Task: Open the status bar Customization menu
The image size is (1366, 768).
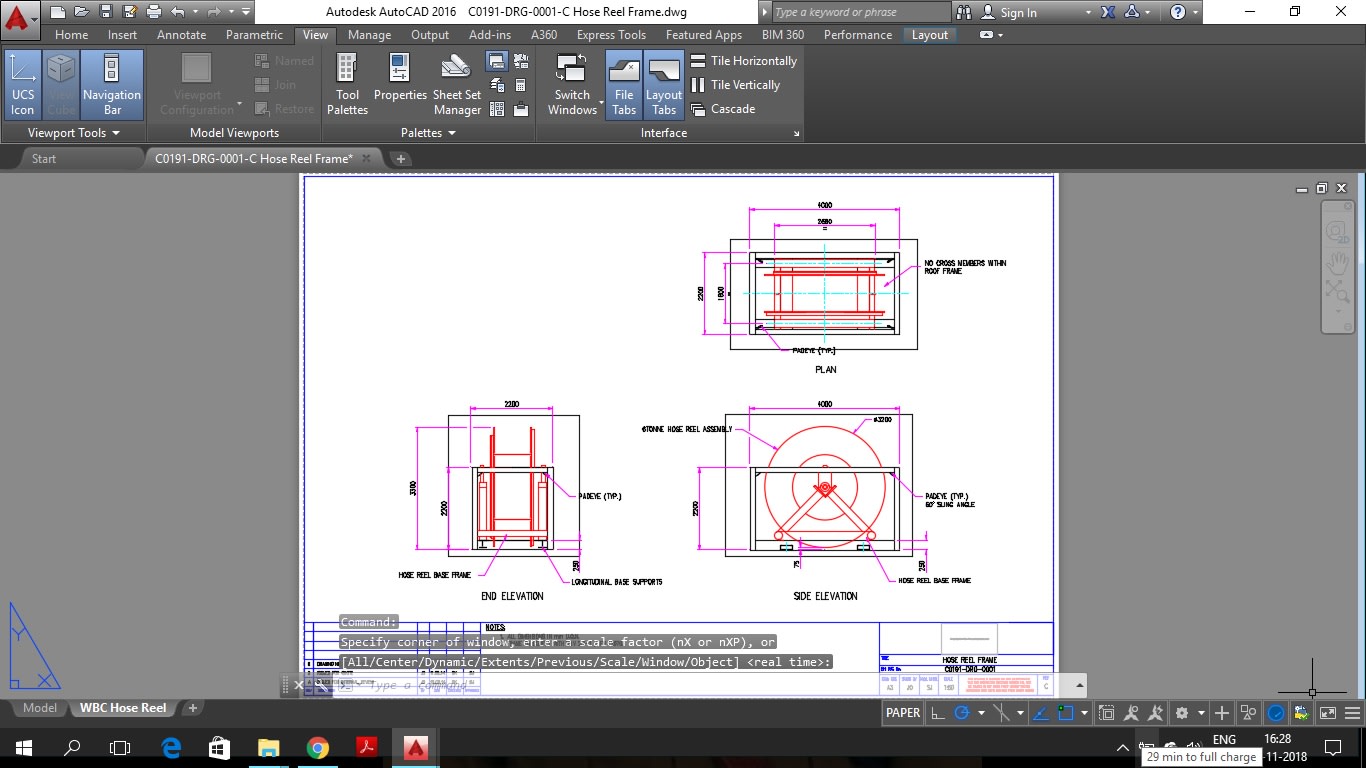Action: point(1353,712)
